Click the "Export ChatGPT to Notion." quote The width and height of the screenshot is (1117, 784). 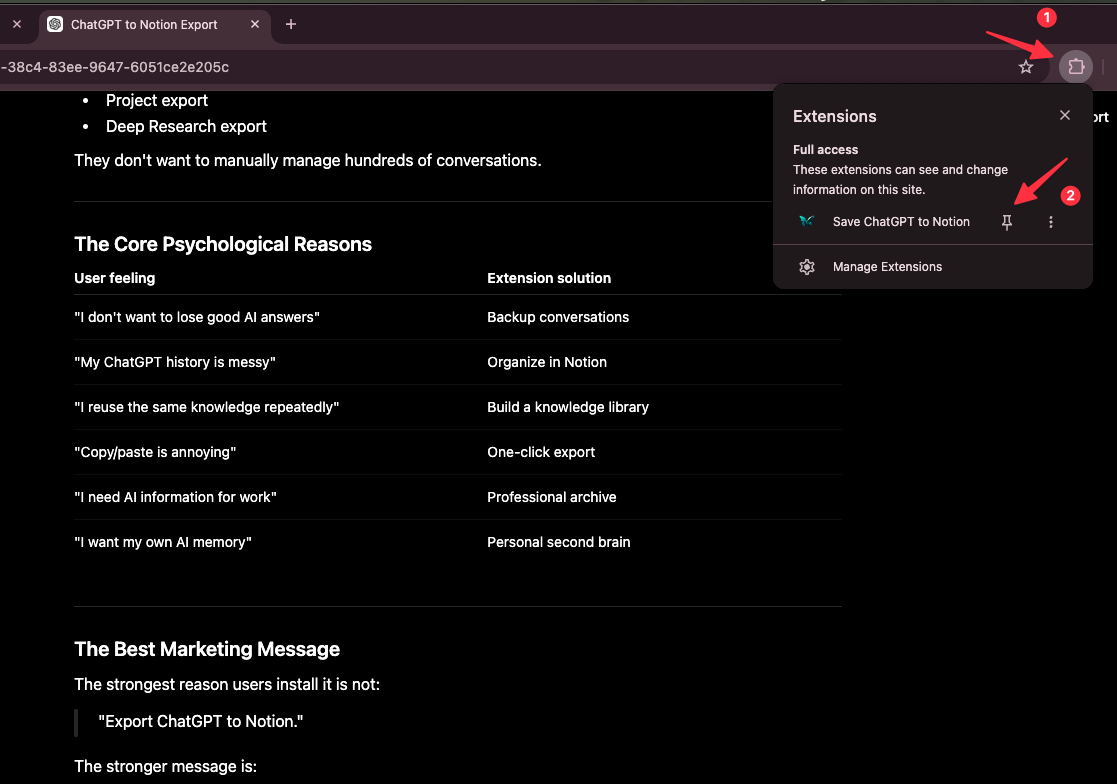coord(201,721)
